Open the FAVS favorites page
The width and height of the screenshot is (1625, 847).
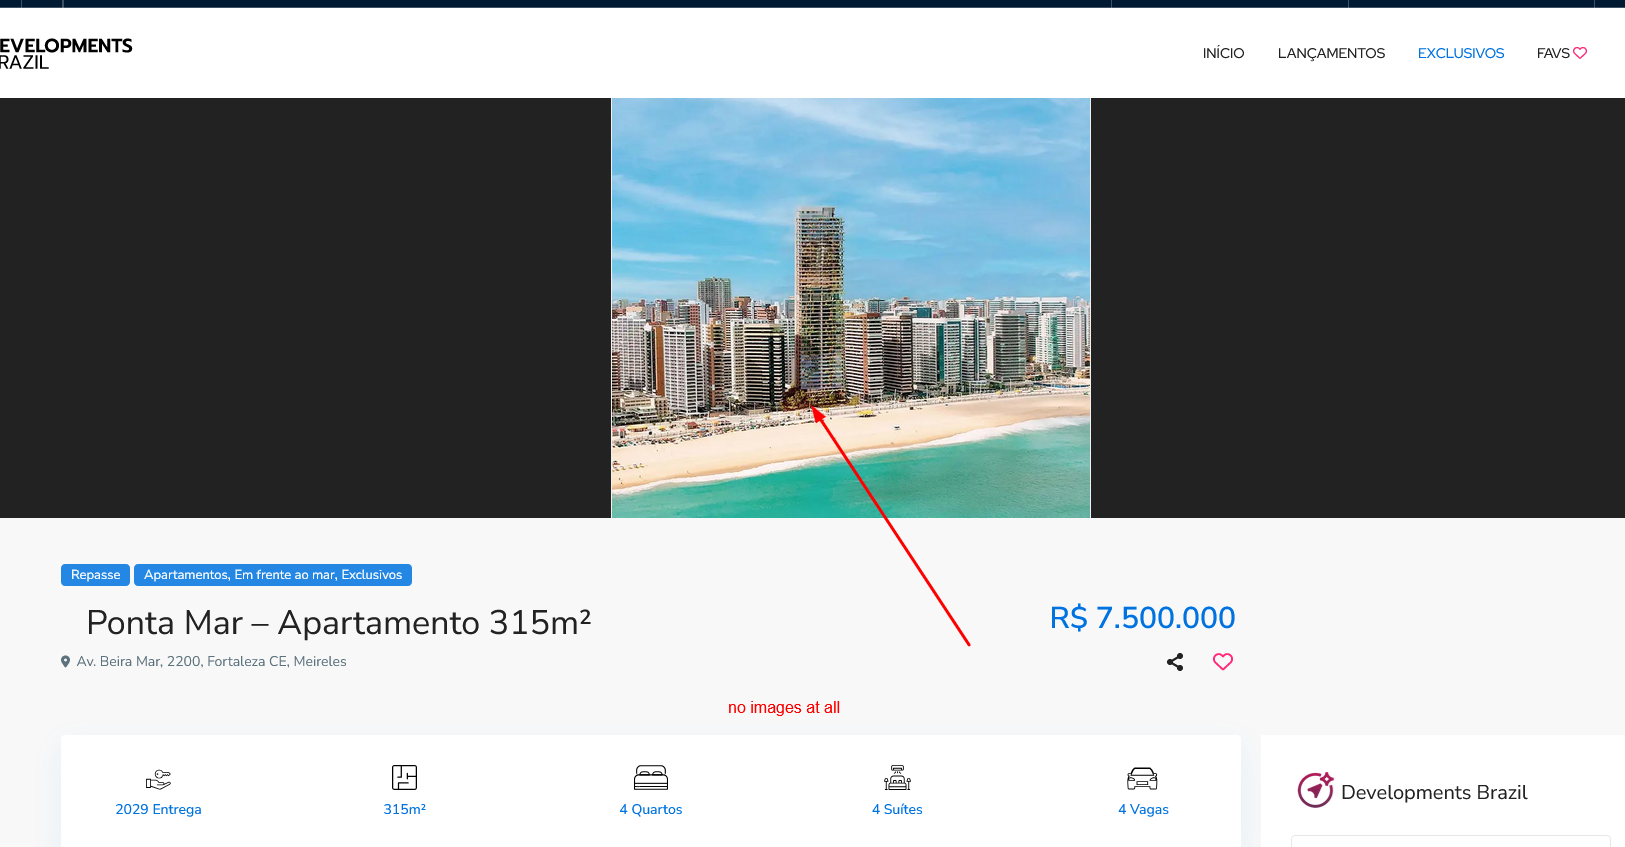tap(1561, 53)
